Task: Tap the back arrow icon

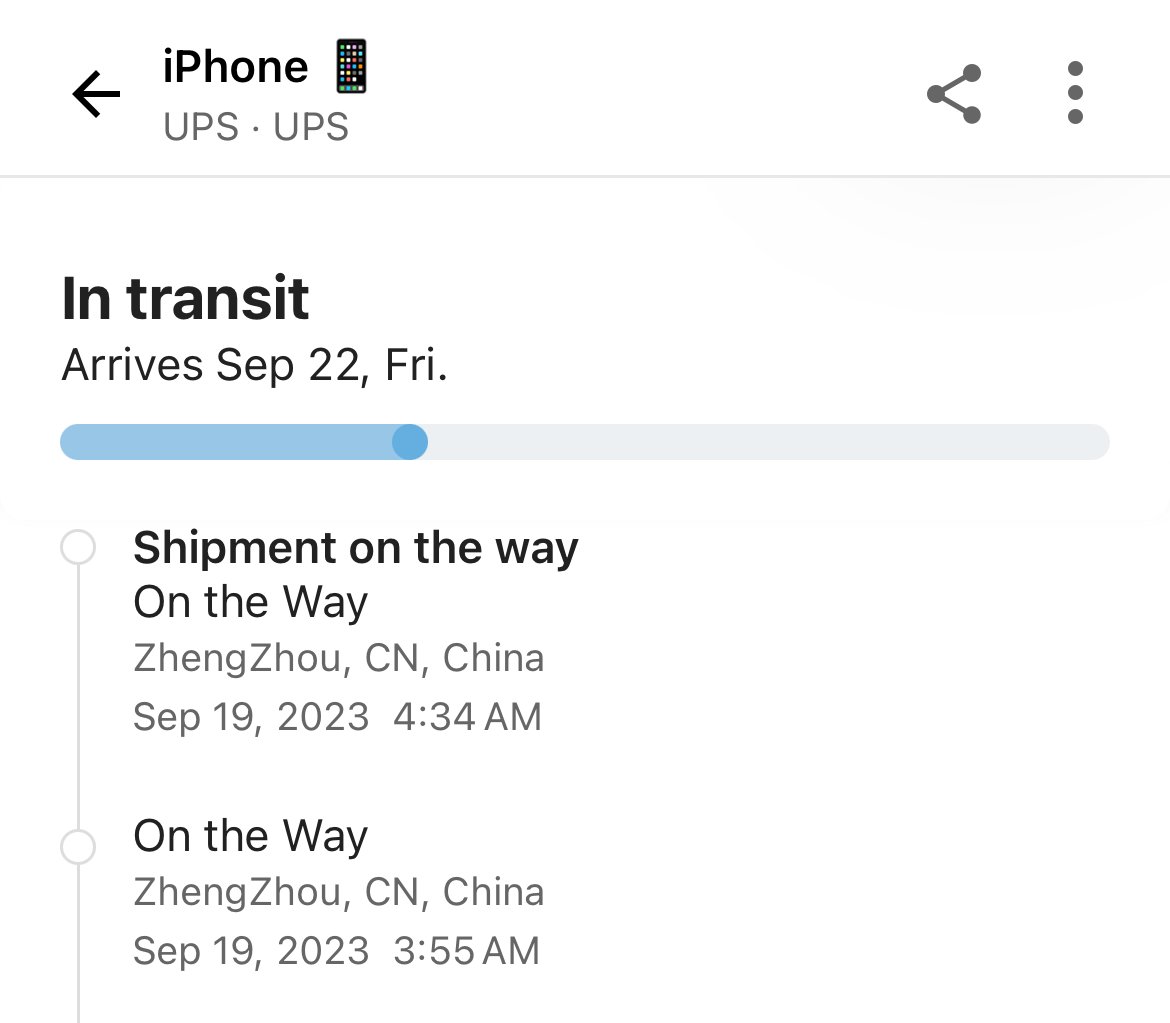Action: [96, 94]
